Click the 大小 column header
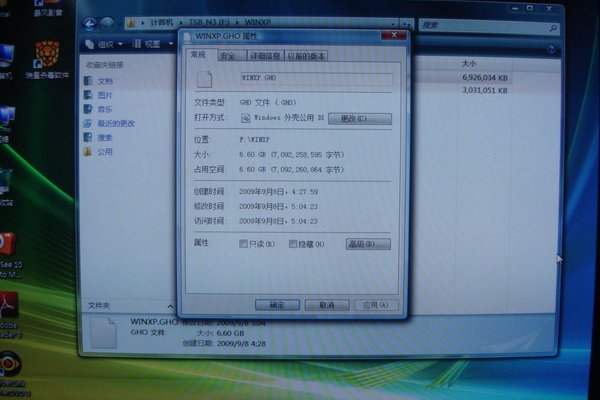The width and height of the screenshot is (600, 400). tap(469, 63)
